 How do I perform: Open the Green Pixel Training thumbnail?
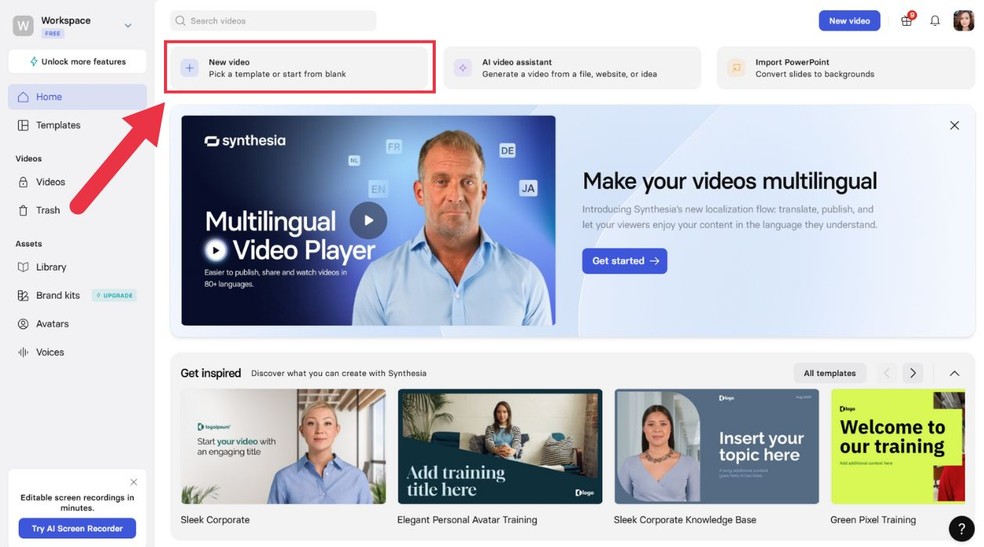(x=898, y=447)
